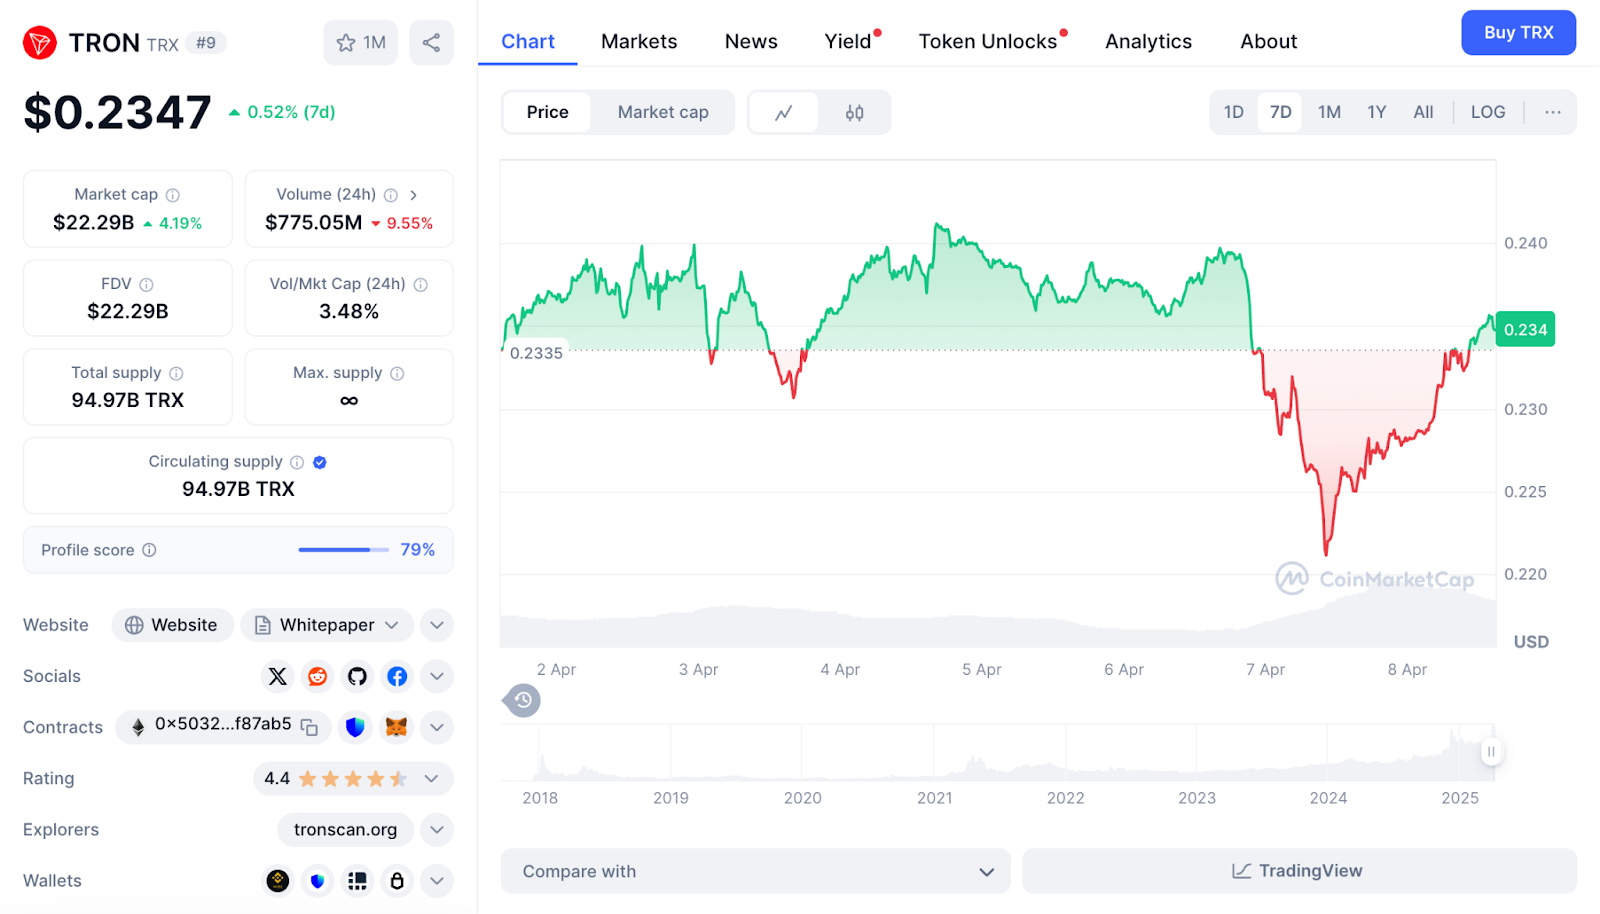The height and width of the screenshot is (914, 1600).
Task: Click 2021 on the historical range navigator
Action: pos(935,798)
